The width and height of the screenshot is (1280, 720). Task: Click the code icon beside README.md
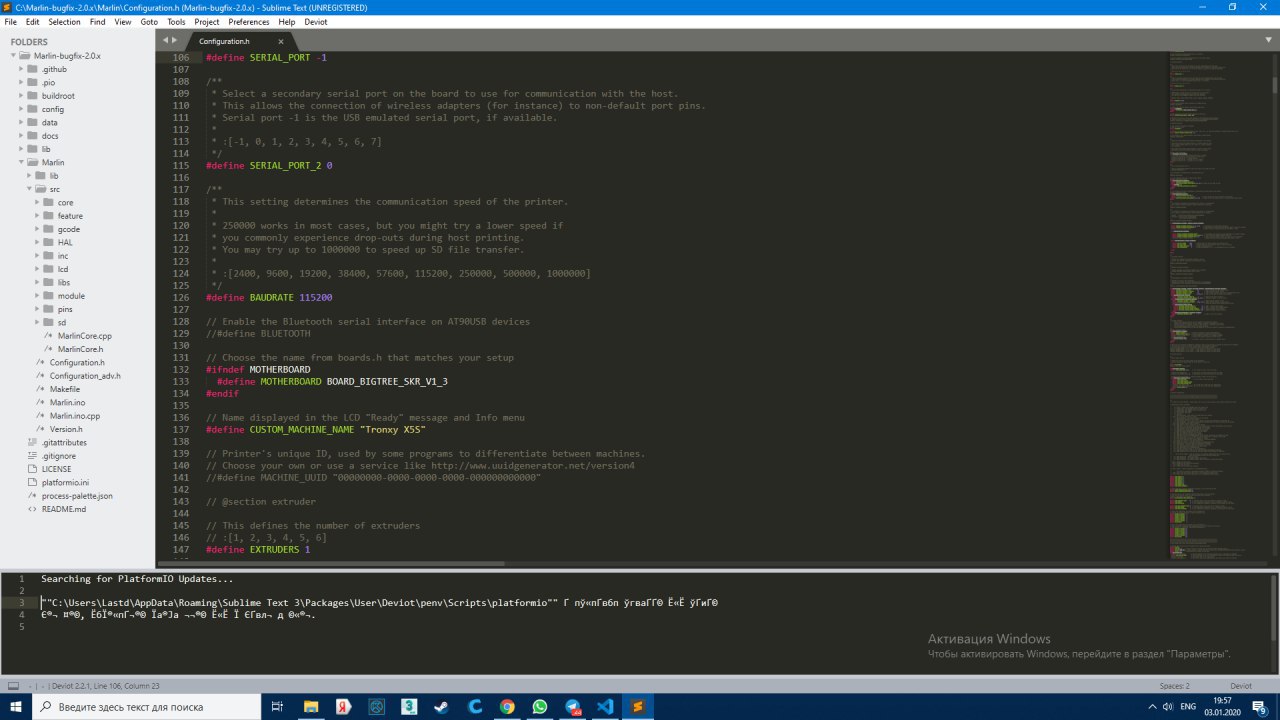[32, 509]
